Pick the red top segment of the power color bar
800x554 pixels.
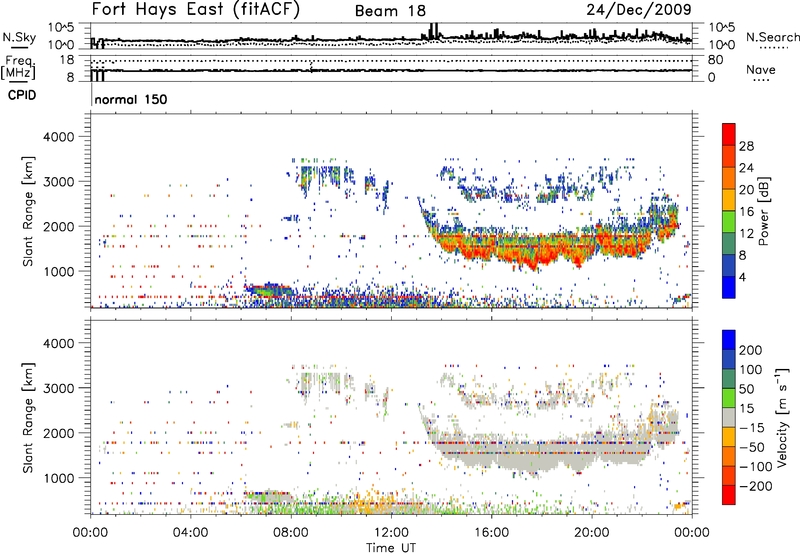click(729, 134)
